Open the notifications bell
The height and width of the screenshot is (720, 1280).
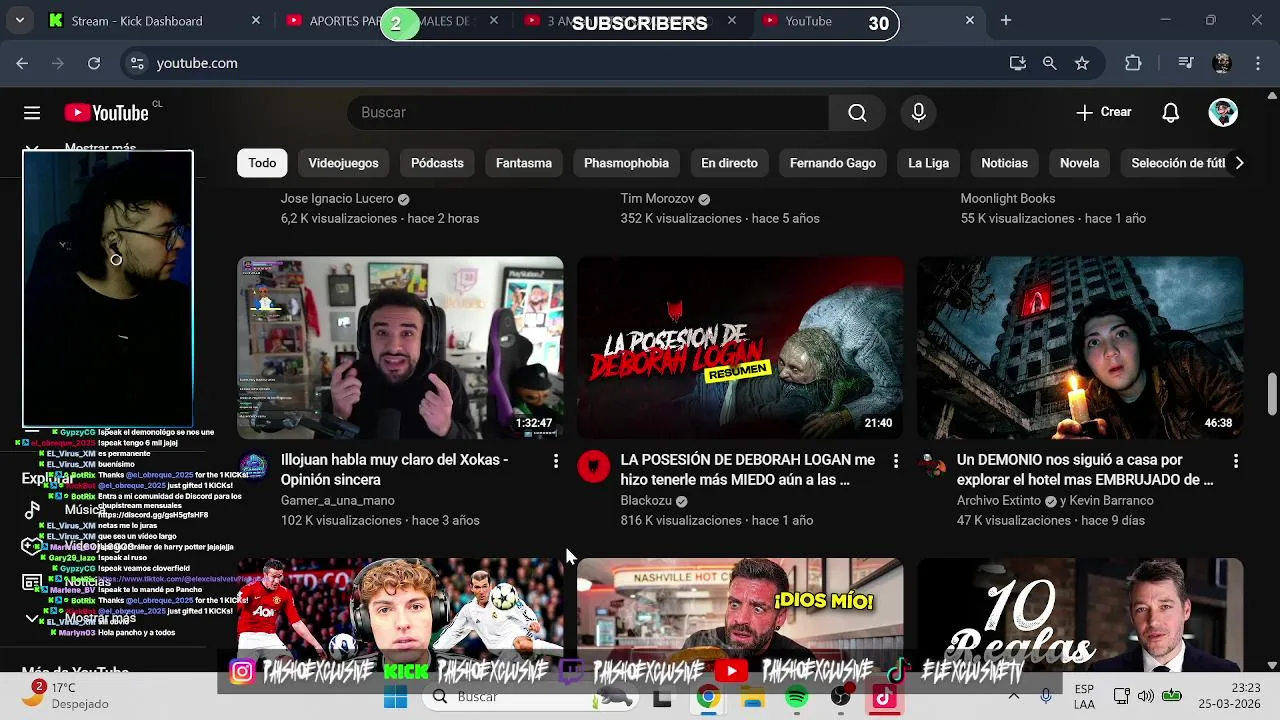tap(1170, 112)
